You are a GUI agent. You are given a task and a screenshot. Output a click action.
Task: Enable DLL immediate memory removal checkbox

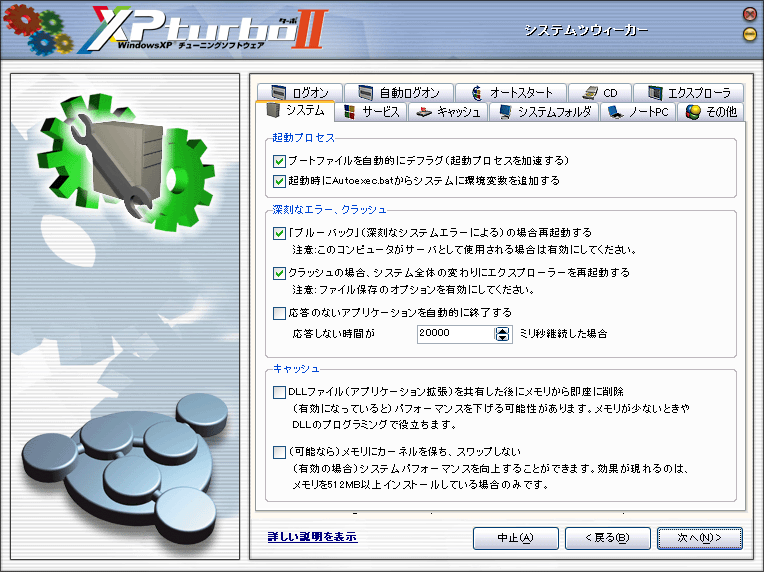[x=279, y=392]
